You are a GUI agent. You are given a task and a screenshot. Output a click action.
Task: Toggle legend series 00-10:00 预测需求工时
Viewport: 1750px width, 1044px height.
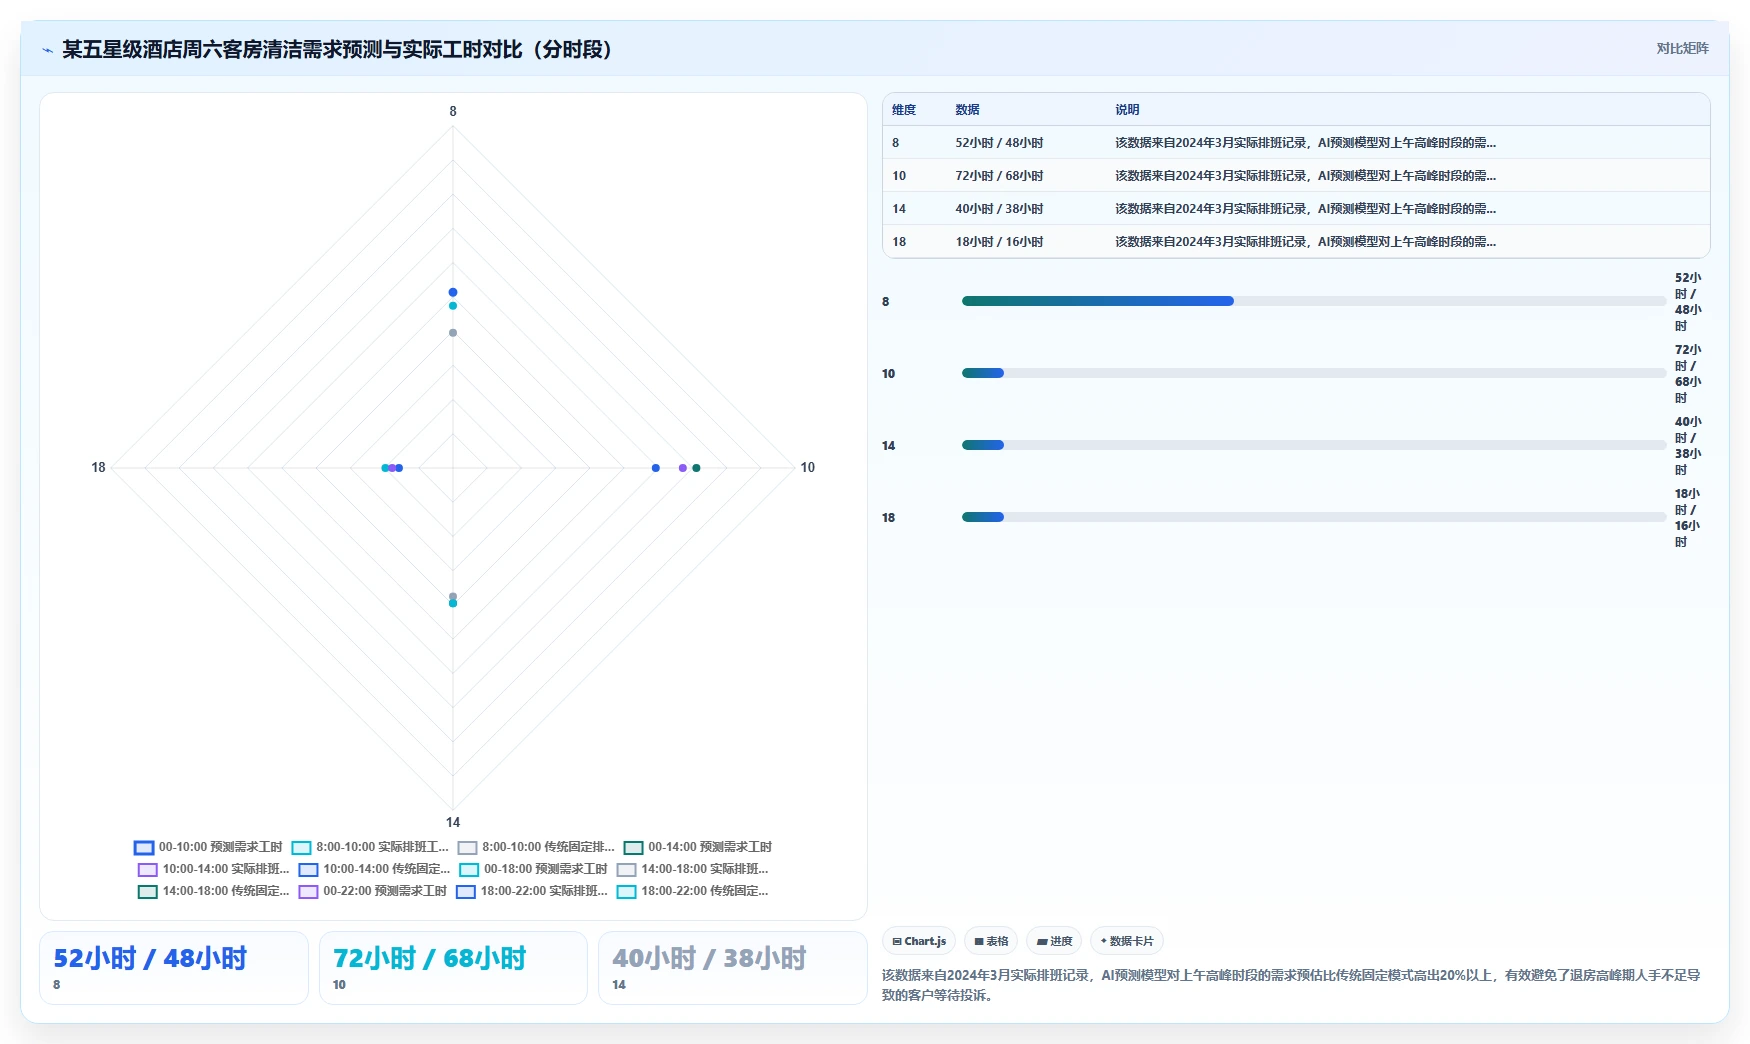coord(208,847)
